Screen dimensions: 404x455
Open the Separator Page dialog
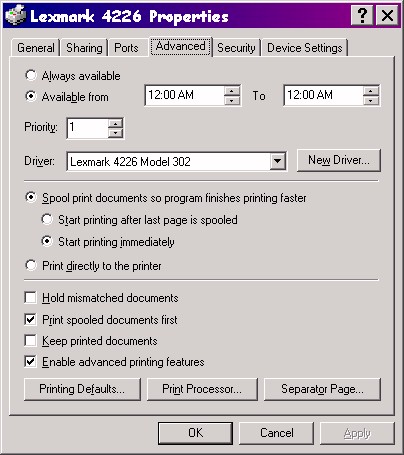[x=322, y=389]
